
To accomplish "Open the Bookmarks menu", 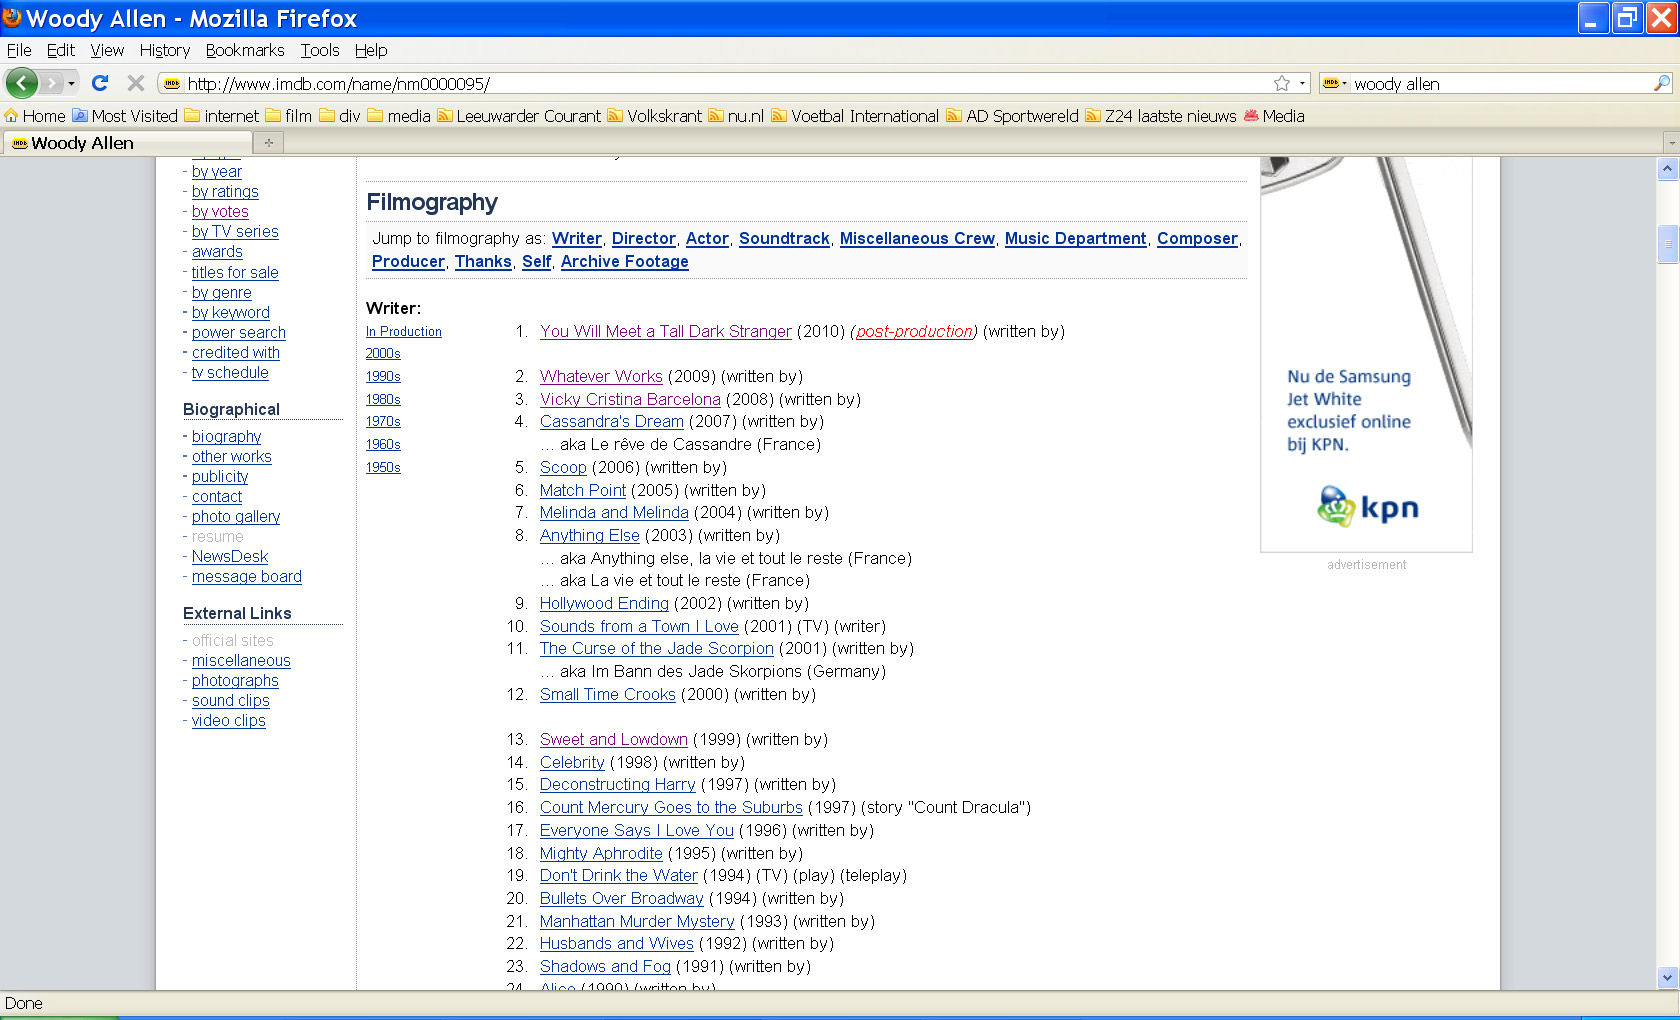I will (x=245, y=50).
